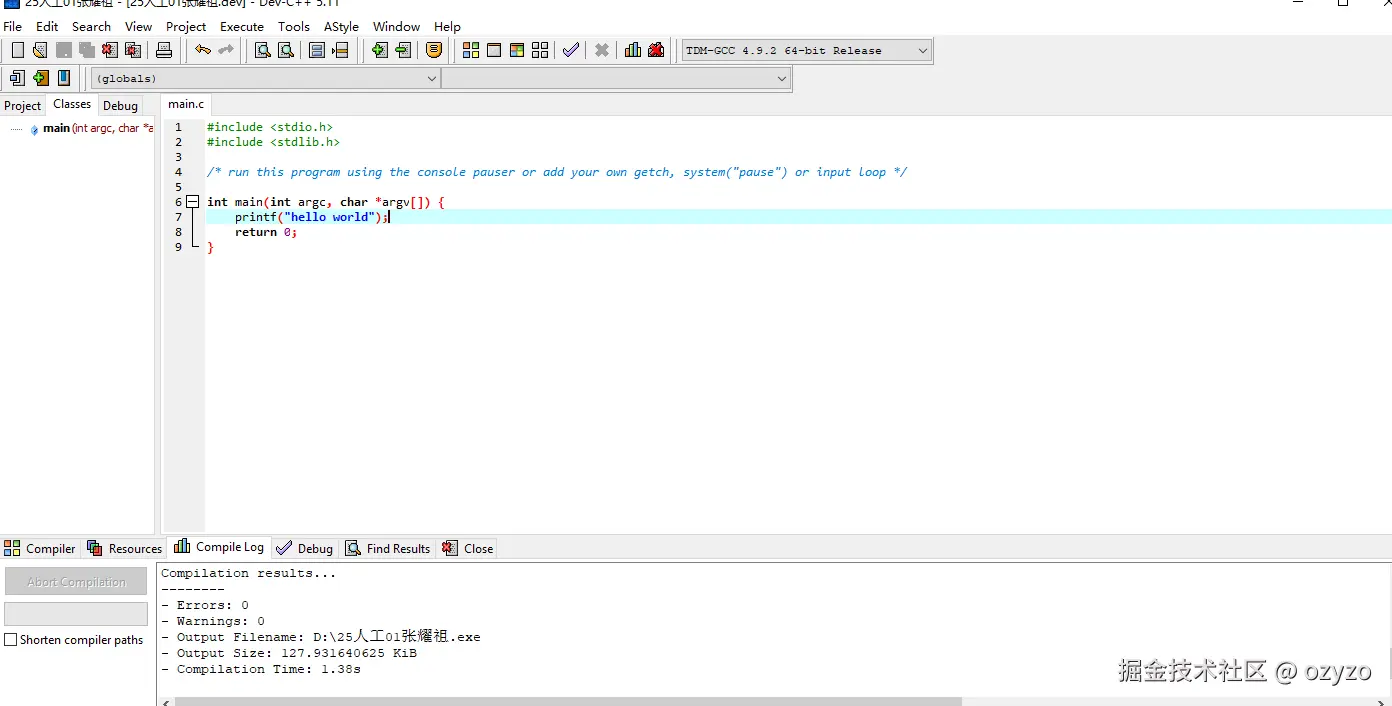The height and width of the screenshot is (706, 1392).
Task: Switch to the Classes sidebar tab
Action: [72, 104]
